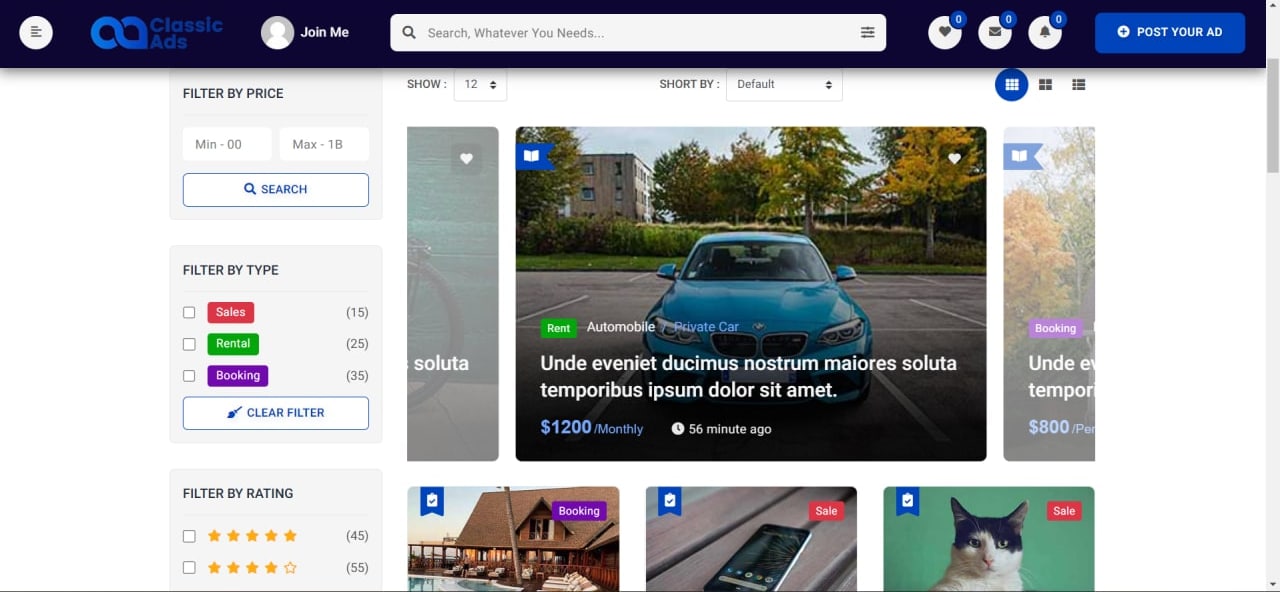Click the price Search button
Viewport: 1280px width, 592px height.
(x=276, y=190)
